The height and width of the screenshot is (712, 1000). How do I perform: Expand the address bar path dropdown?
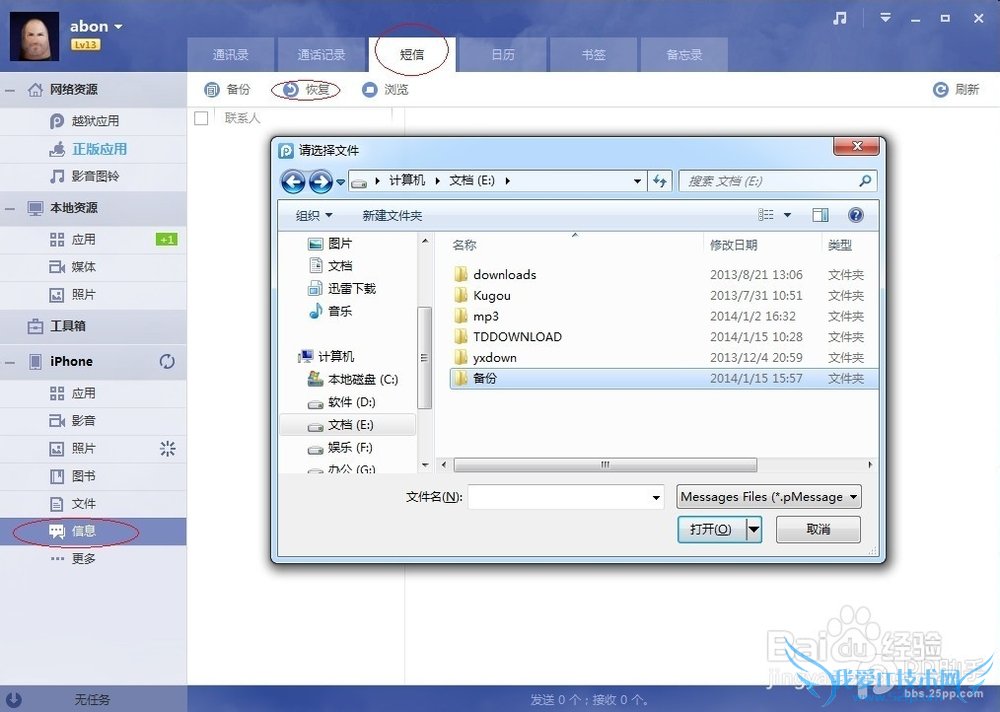click(637, 181)
